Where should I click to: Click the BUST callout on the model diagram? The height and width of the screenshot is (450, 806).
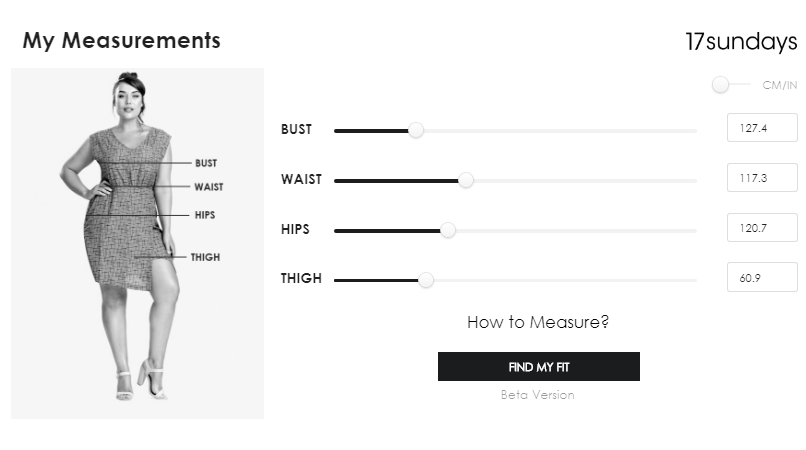tap(206, 163)
